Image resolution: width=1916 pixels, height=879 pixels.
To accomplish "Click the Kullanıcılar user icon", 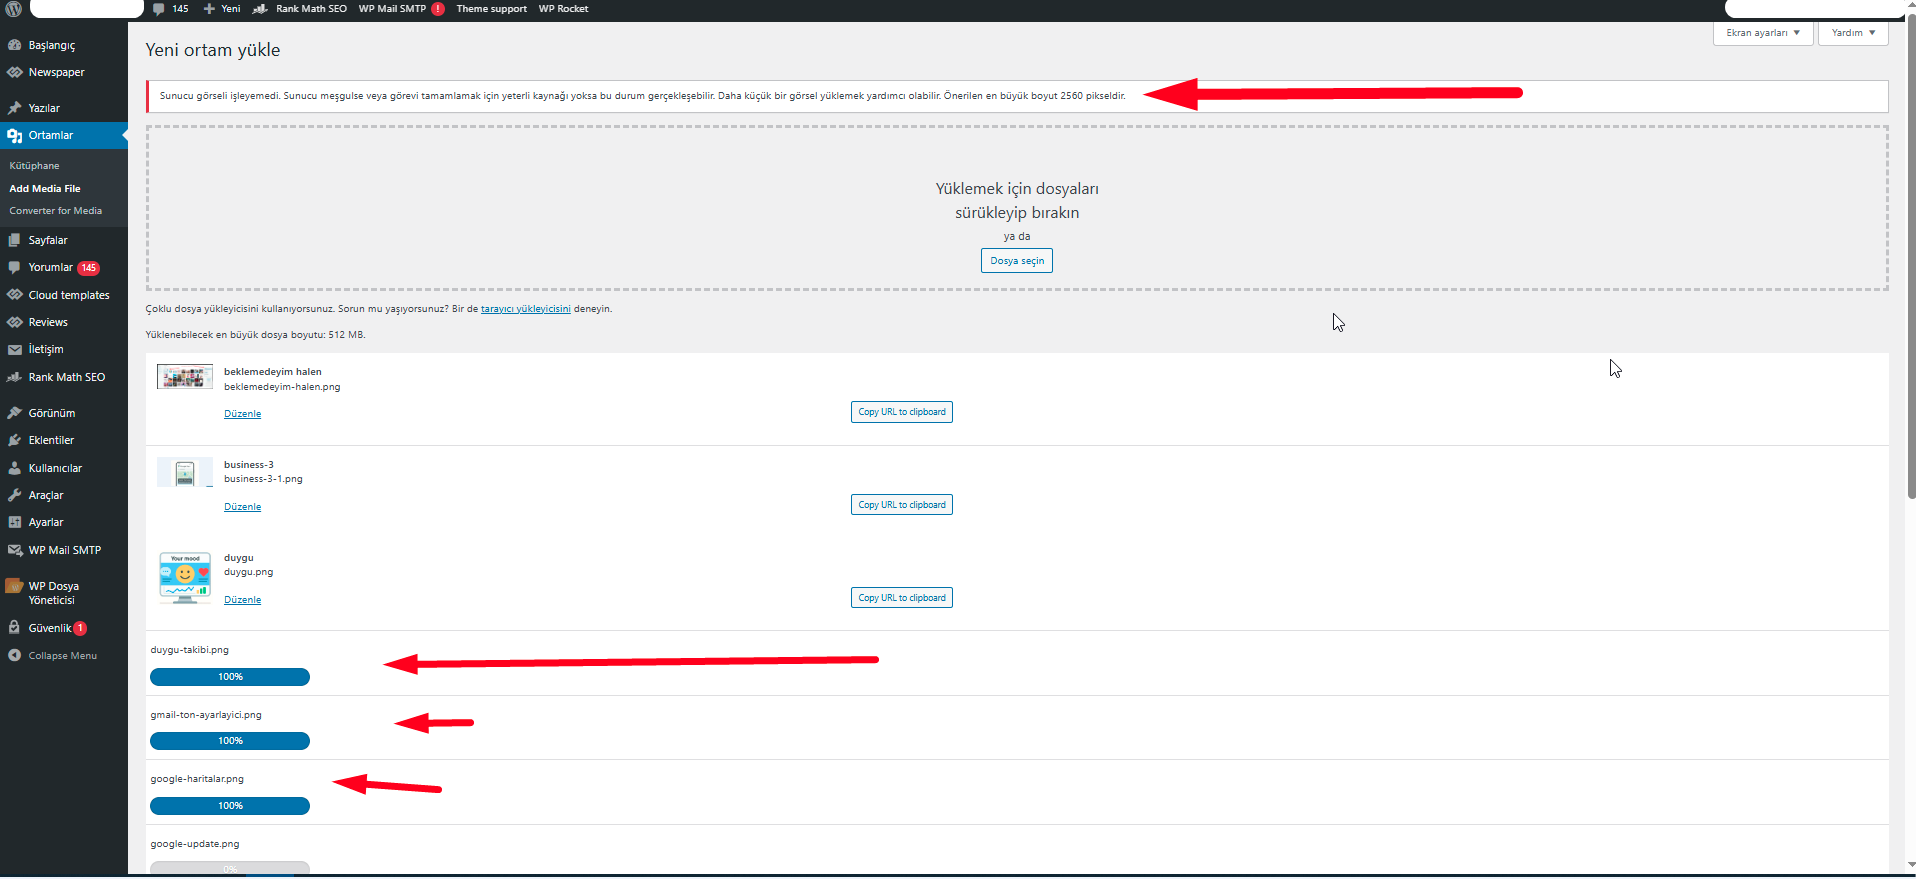I will 14,468.
